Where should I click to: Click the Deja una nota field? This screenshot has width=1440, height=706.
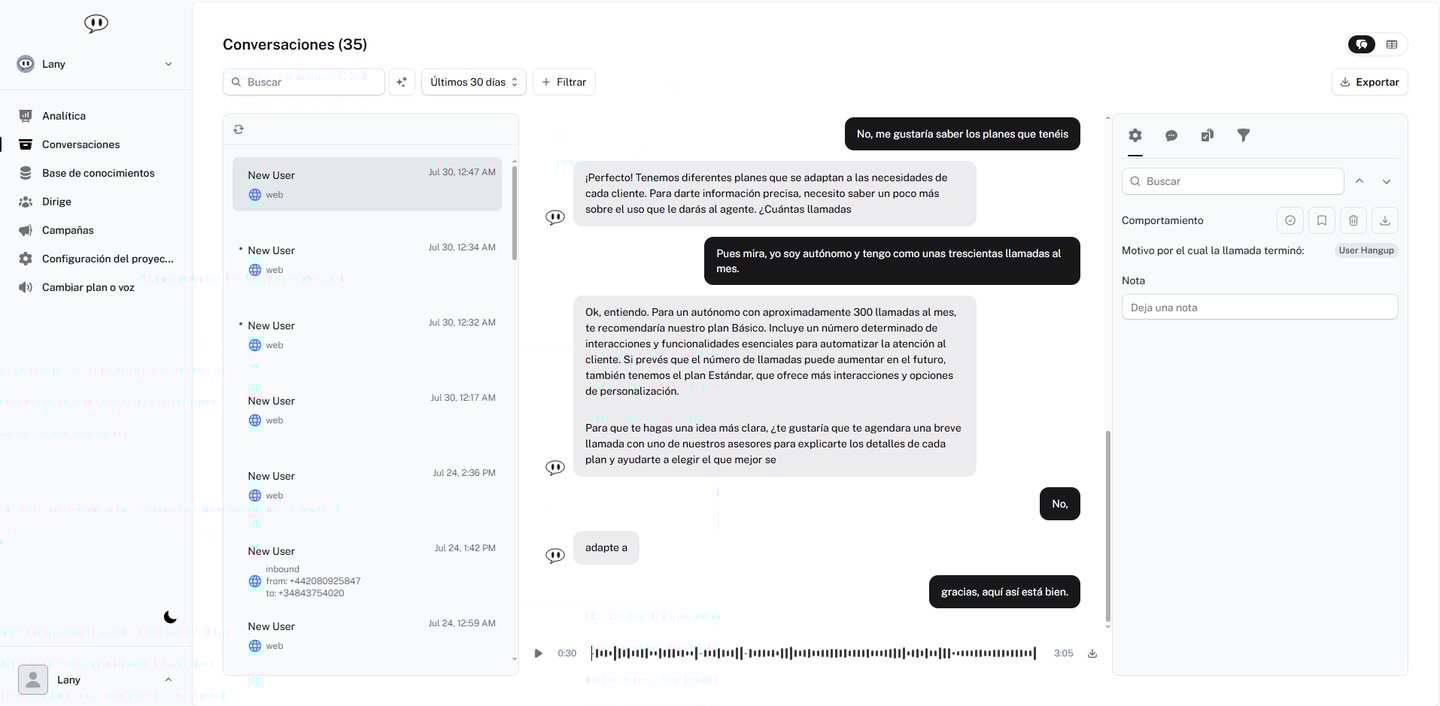point(1260,307)
